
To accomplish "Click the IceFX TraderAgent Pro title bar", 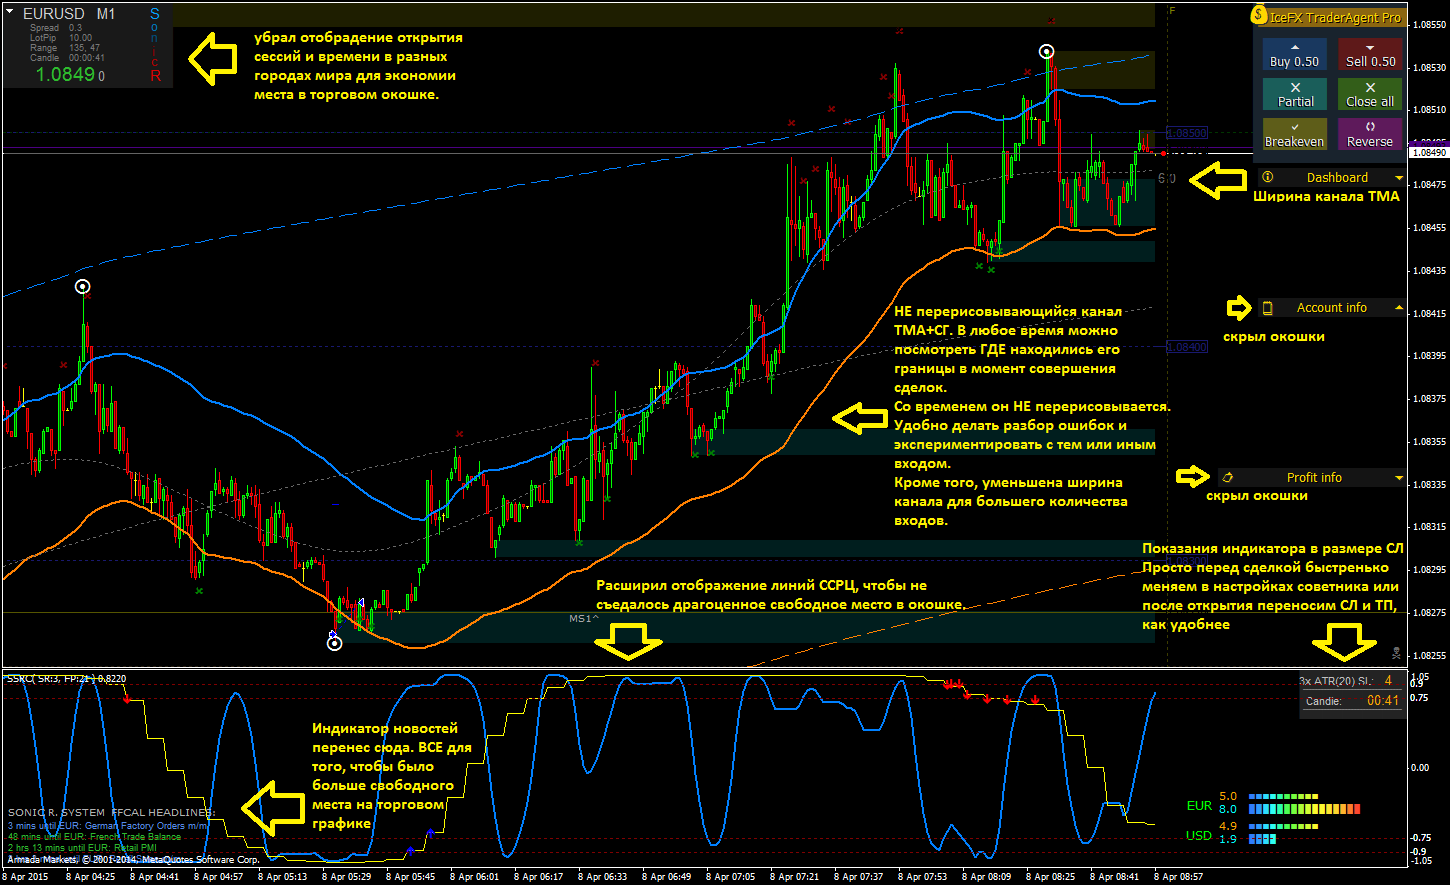I will [1335, 17].
